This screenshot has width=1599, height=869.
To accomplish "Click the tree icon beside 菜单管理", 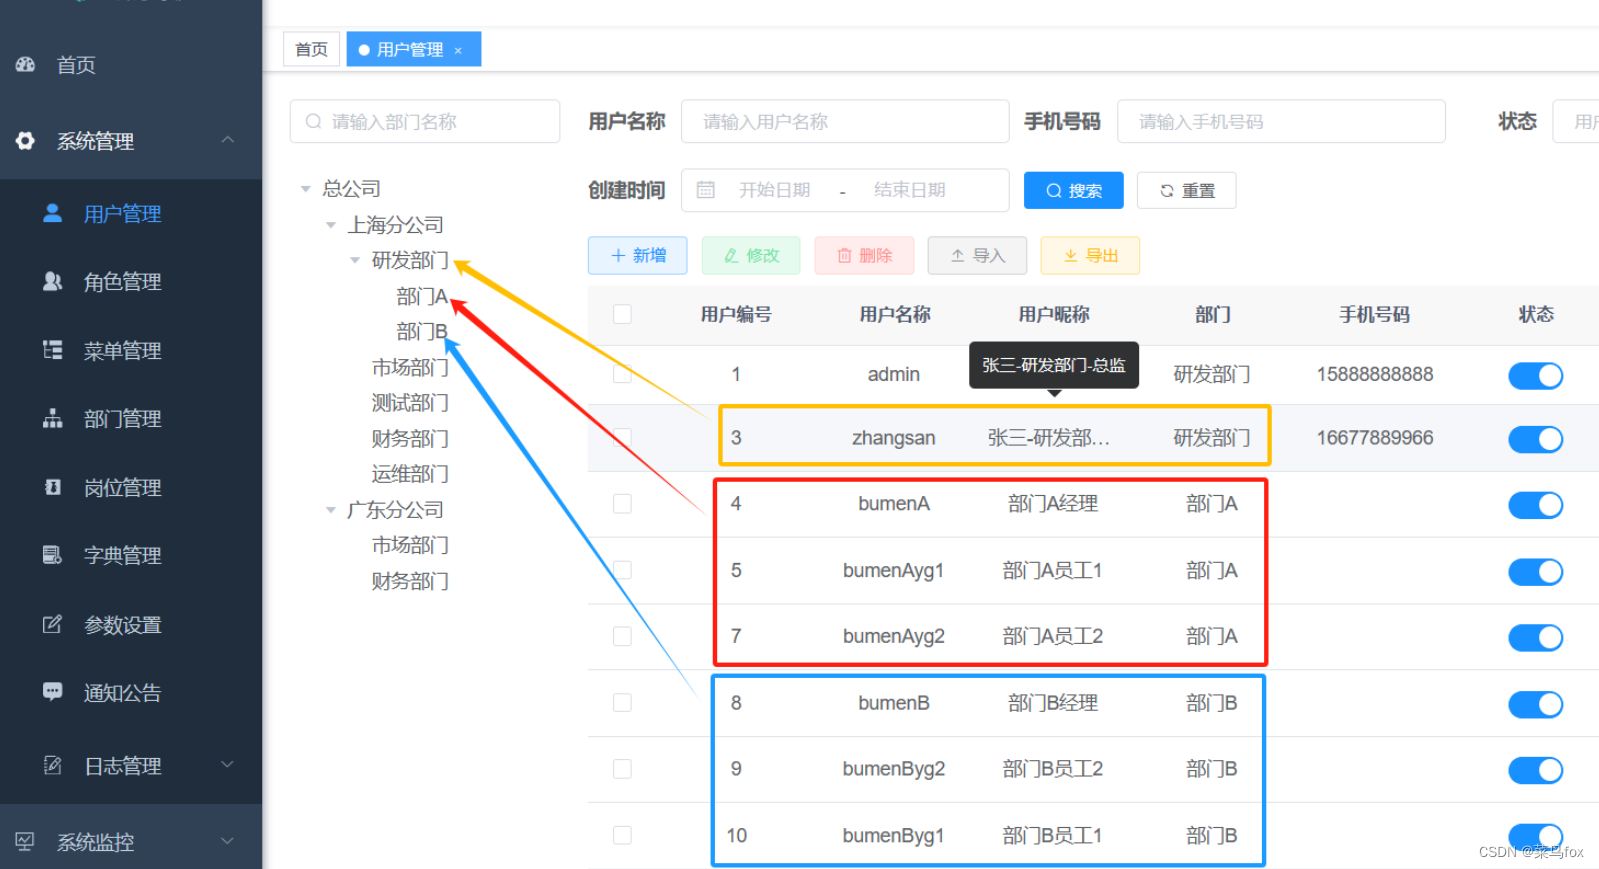I will coord(53,350).
